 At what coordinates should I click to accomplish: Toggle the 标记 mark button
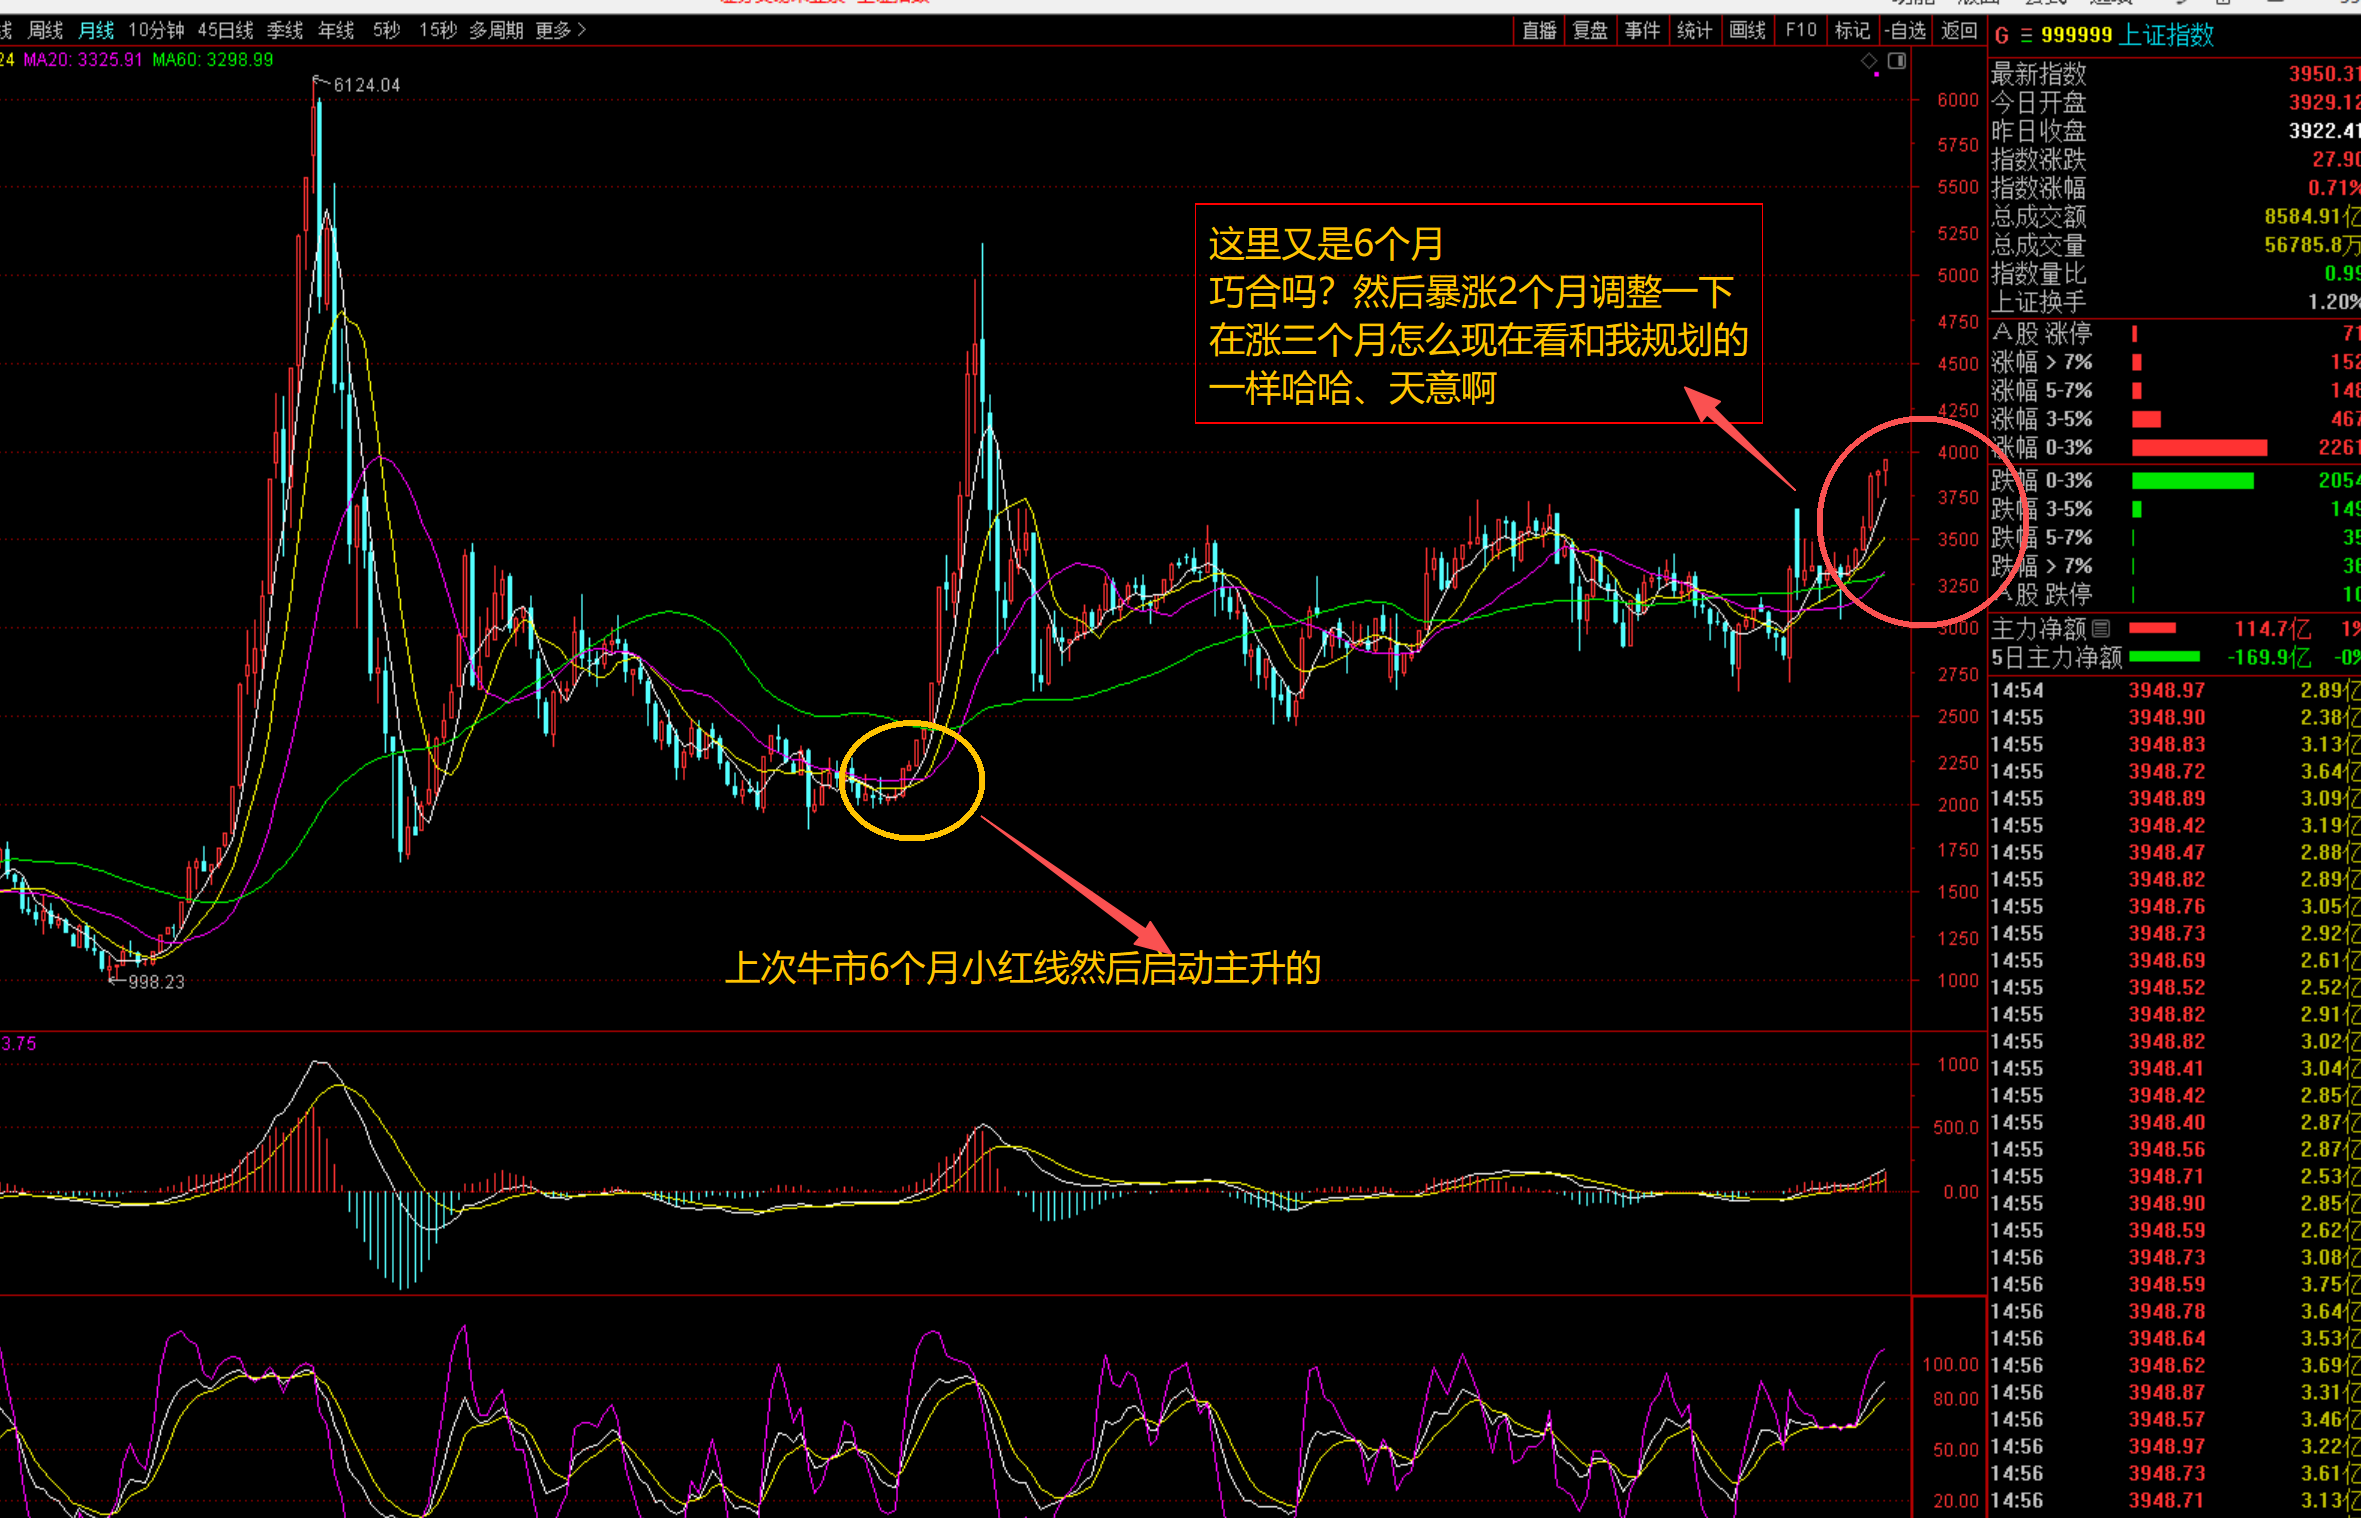[x=1852, y=31]
